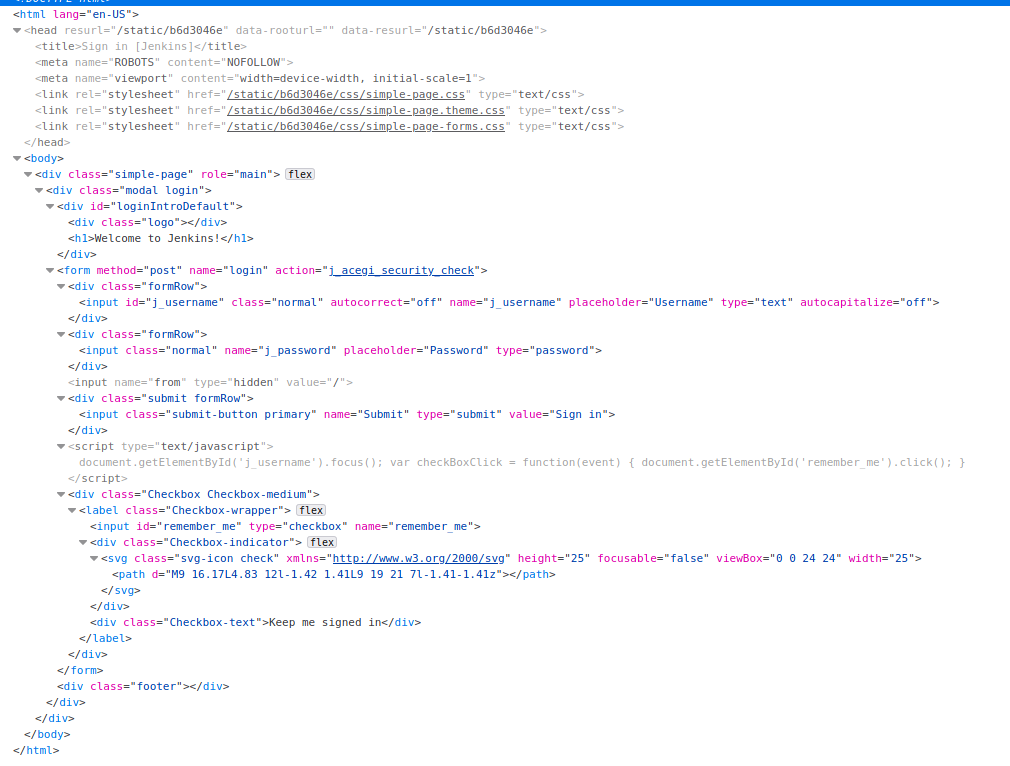
Task: Collapse the loginIntroDefault div
Action: tap(50, 206)
